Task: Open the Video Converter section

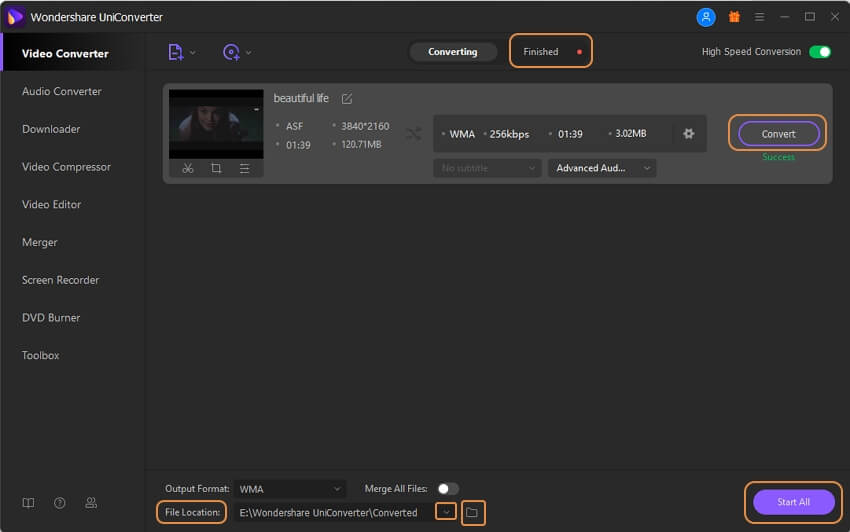Action: 73,54
